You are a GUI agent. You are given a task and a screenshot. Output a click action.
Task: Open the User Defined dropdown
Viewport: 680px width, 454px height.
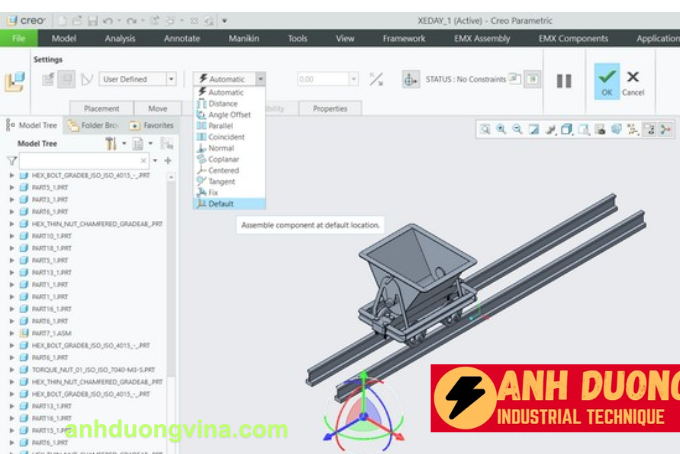click(x=171, y=79)
